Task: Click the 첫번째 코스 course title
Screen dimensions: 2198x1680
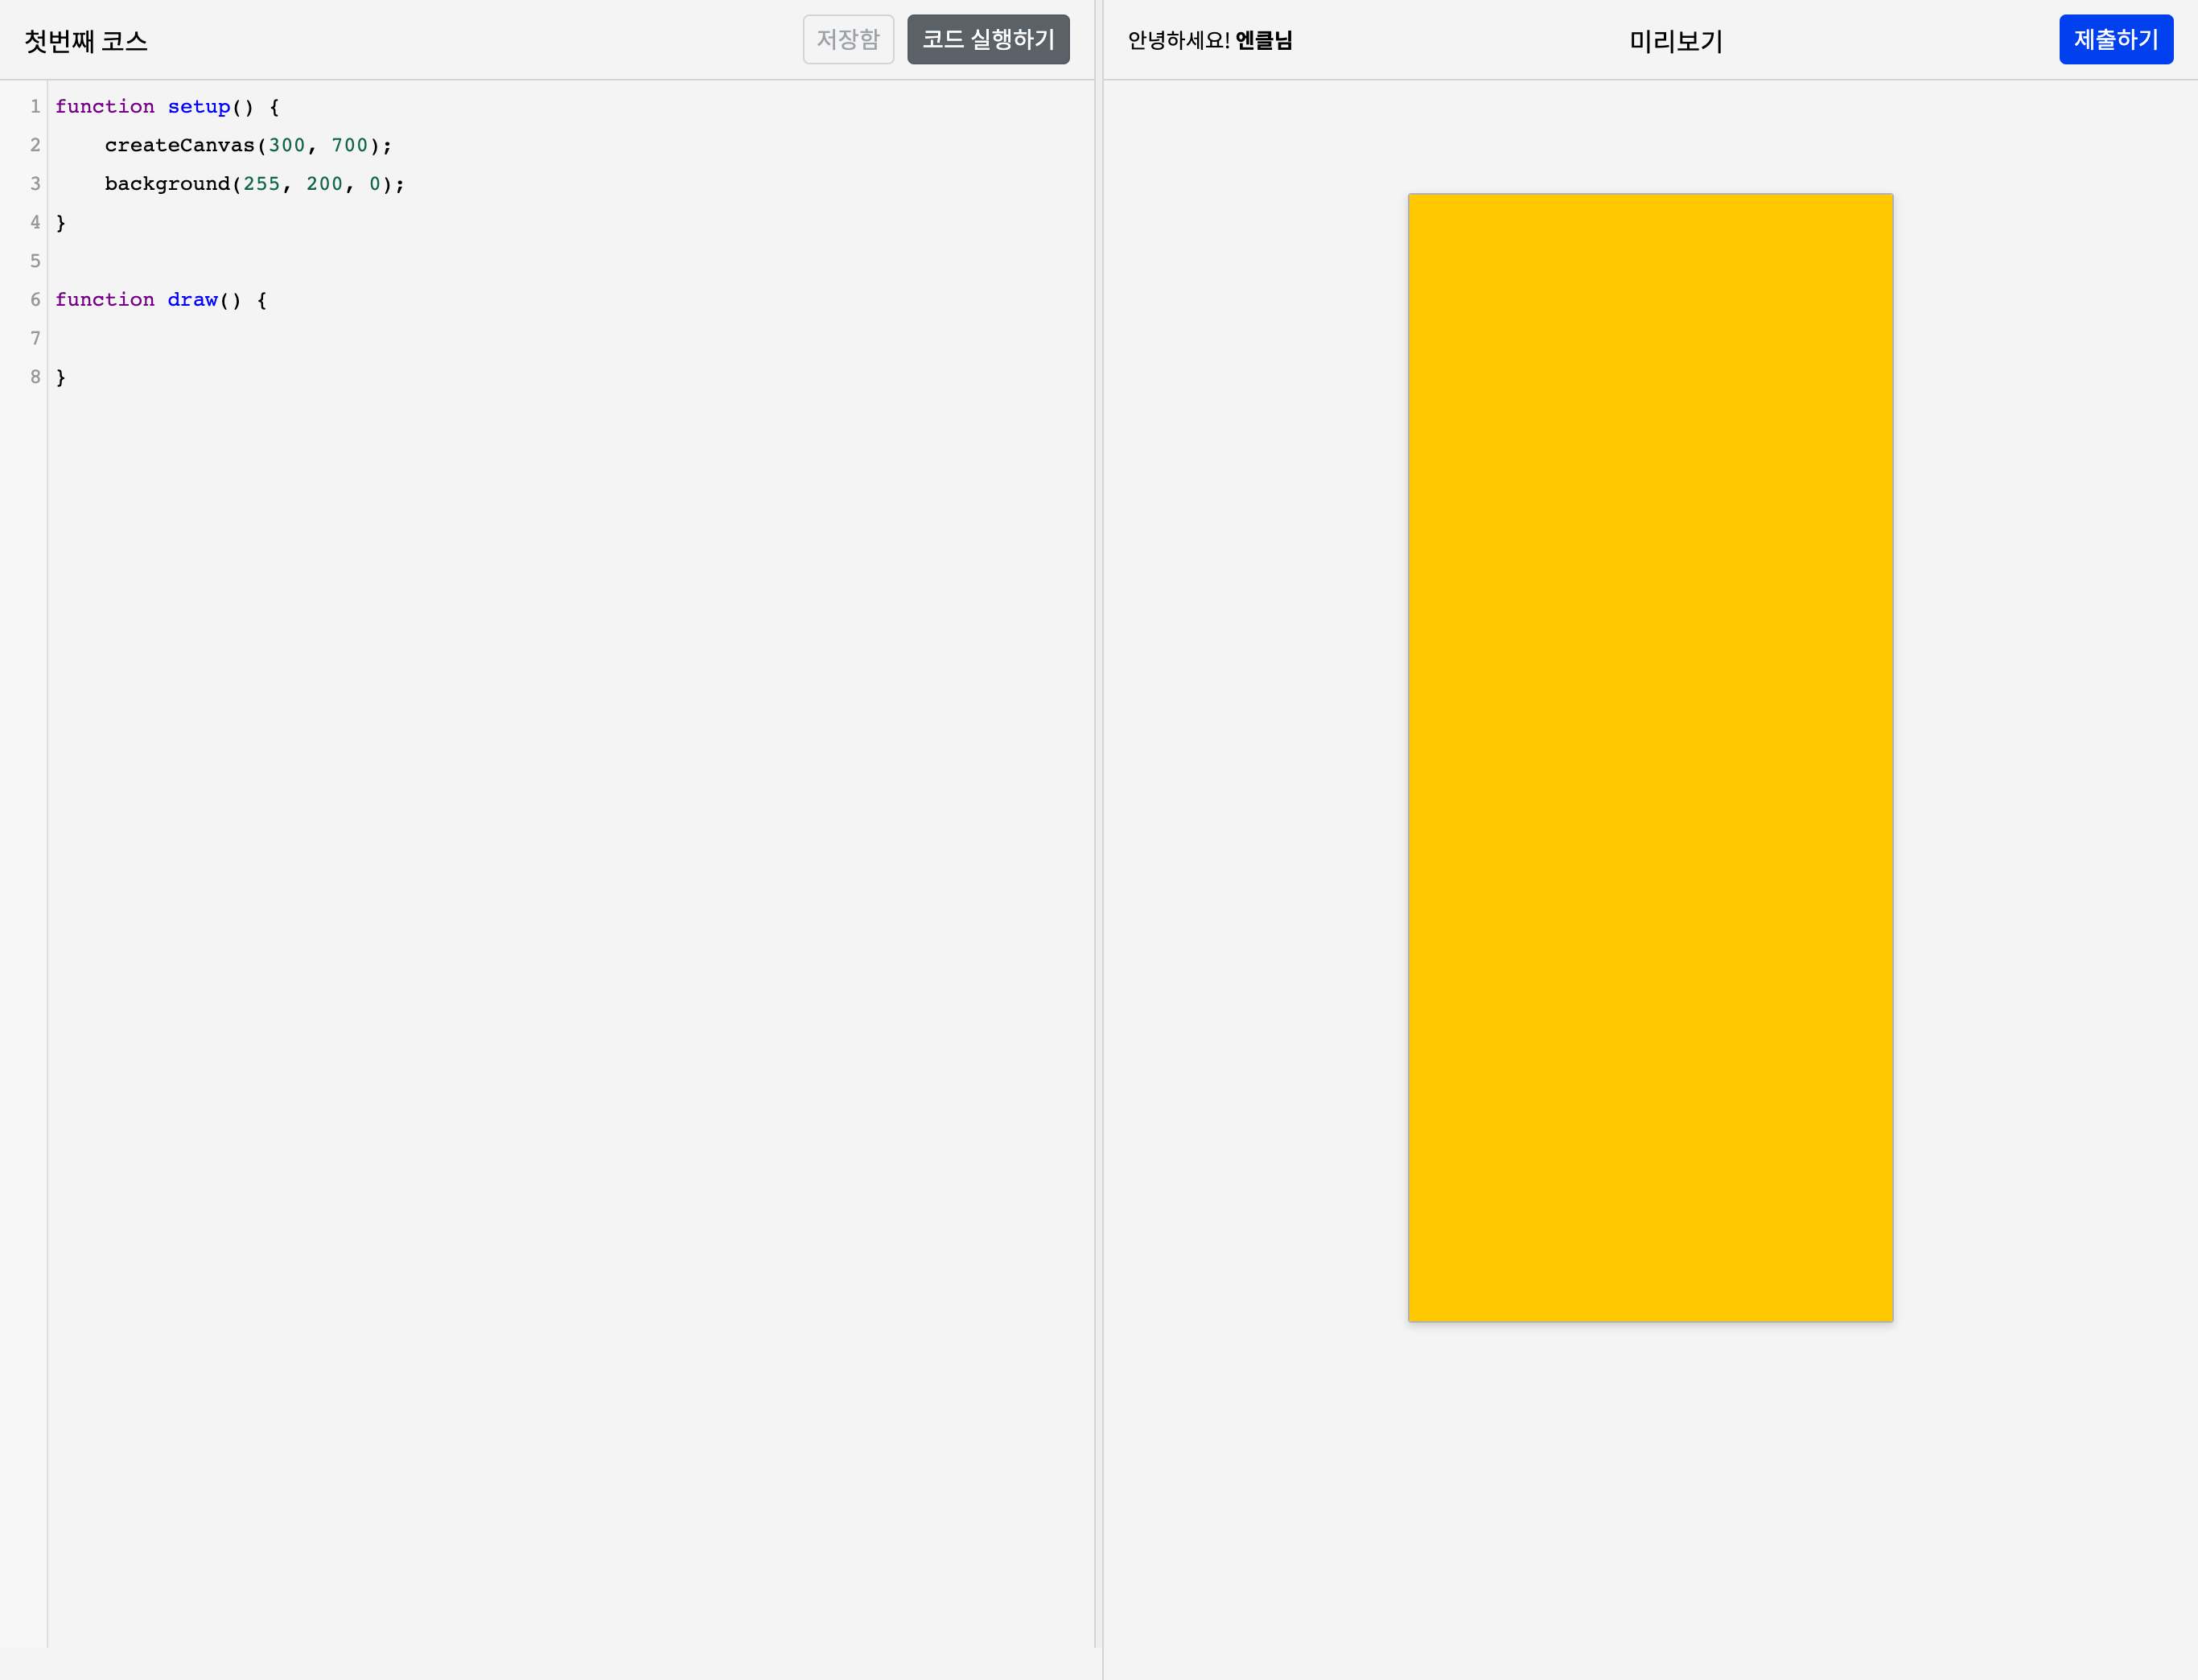Action: [x=86, y=41]
